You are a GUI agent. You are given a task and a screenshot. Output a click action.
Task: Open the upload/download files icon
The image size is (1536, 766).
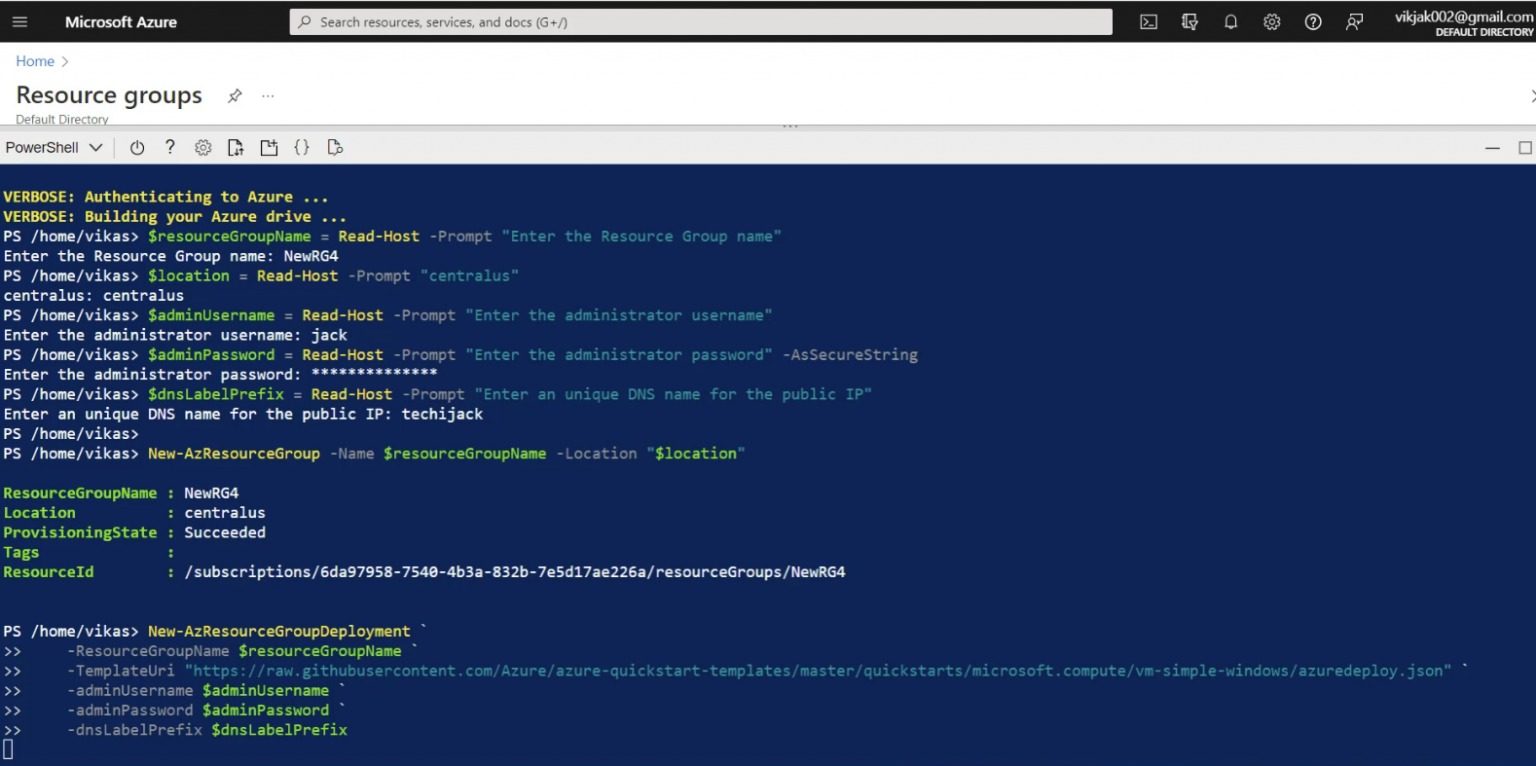[236, 147]
